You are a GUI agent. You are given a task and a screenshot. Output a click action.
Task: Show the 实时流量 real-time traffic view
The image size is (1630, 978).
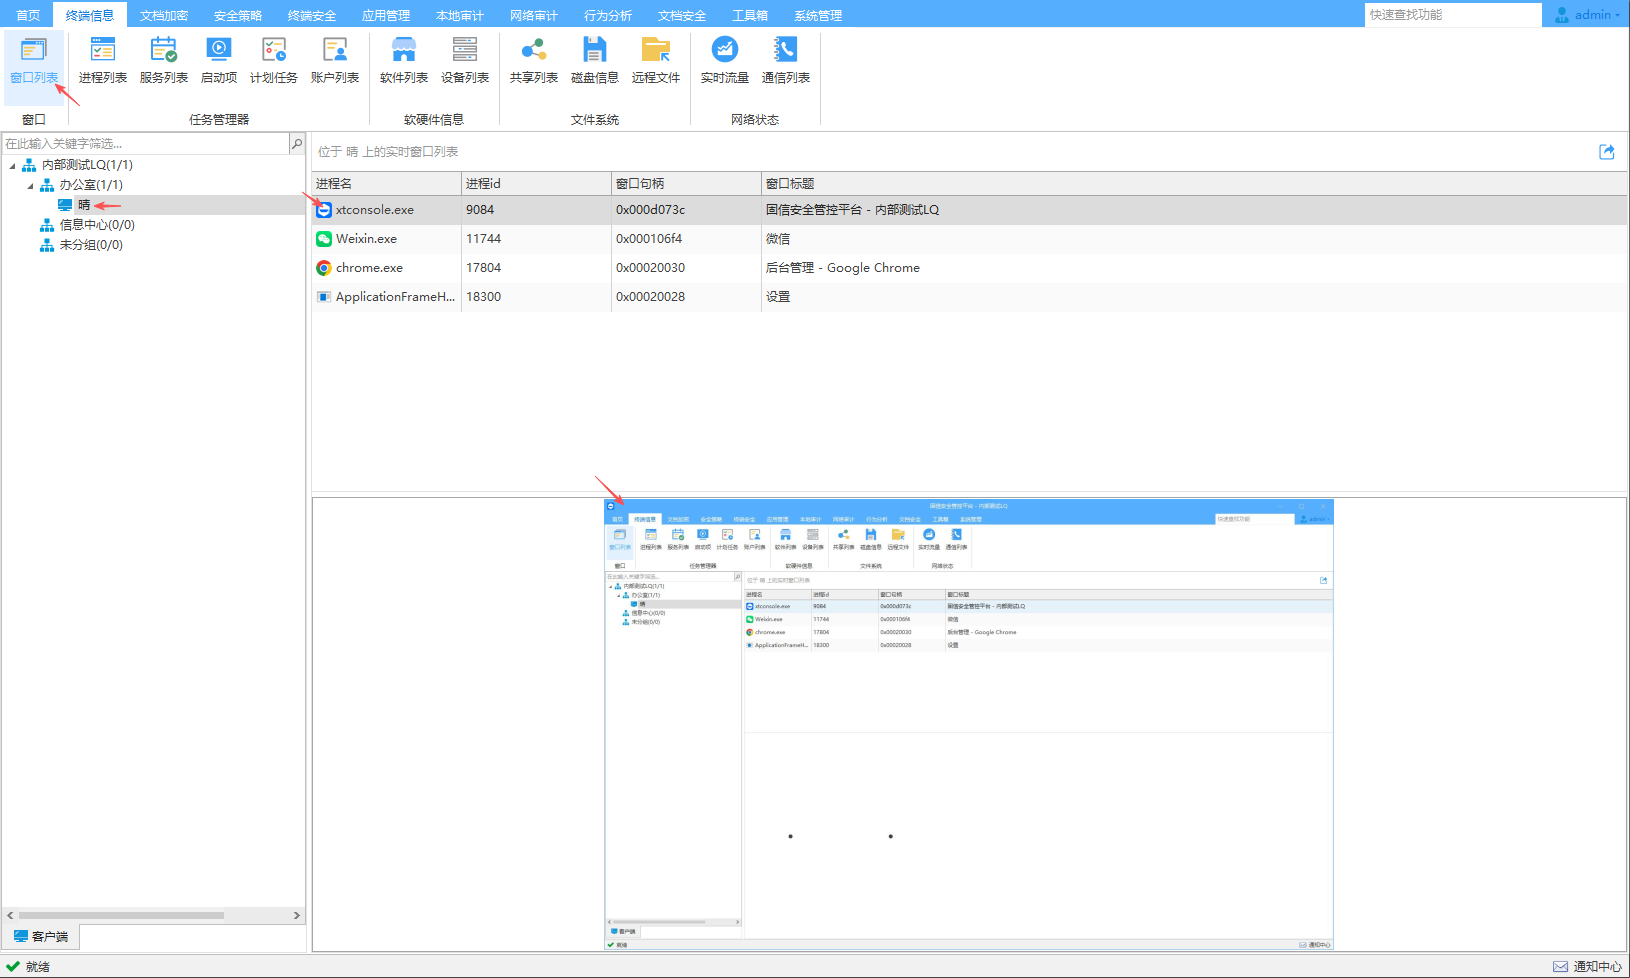(725, 60)
